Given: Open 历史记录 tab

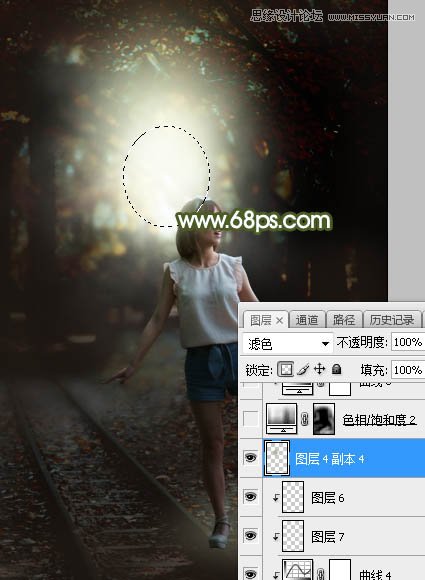Looking at the screenshot, I should pos(392,320).
